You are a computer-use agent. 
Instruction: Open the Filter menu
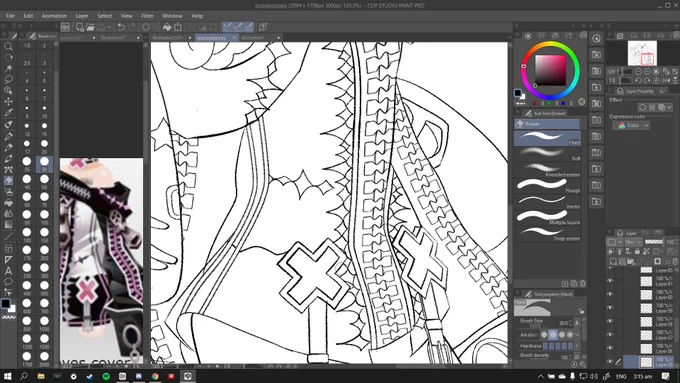click(x=147, y=16)
